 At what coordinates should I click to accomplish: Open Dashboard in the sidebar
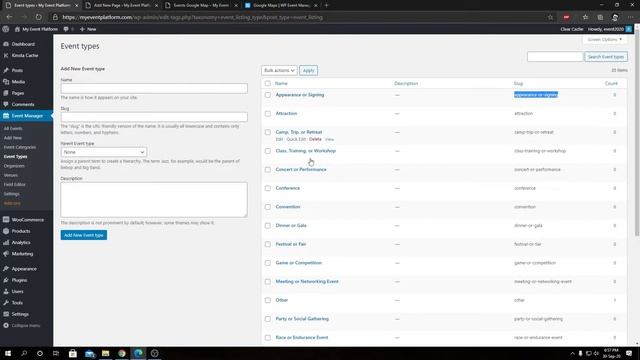tap(23, 44)
